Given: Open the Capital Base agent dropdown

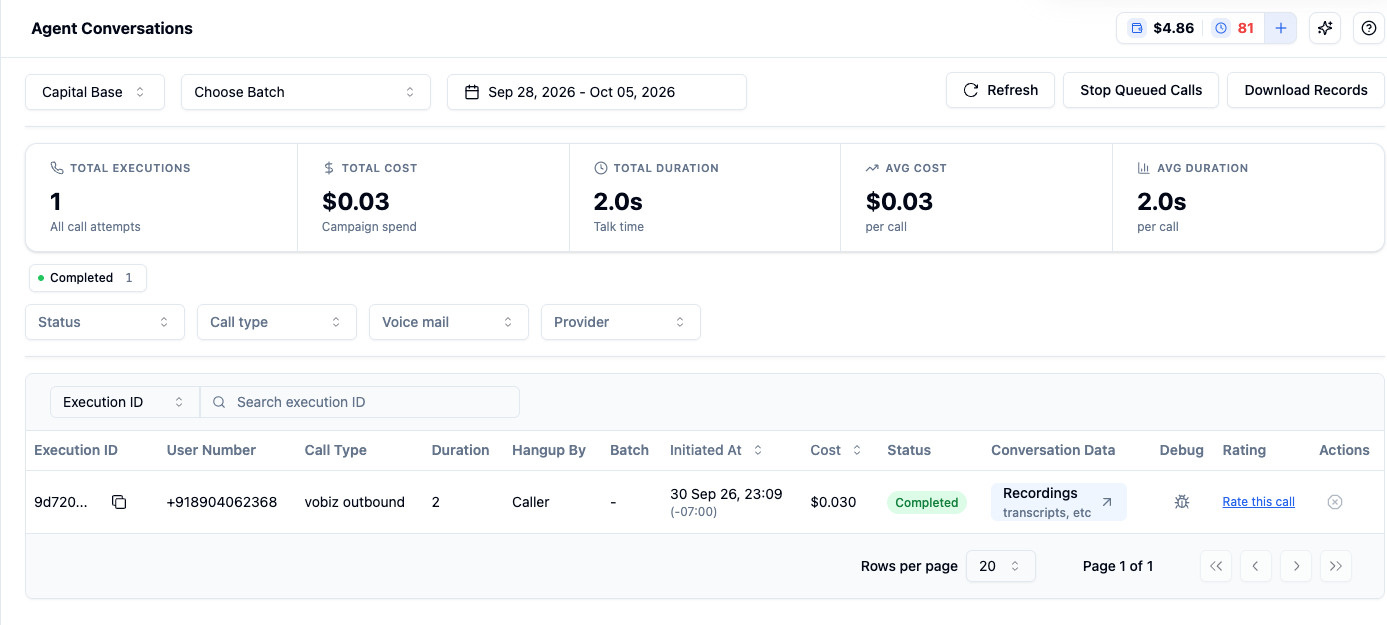Looking at the screenshot, I should click(x=97, y=92).
